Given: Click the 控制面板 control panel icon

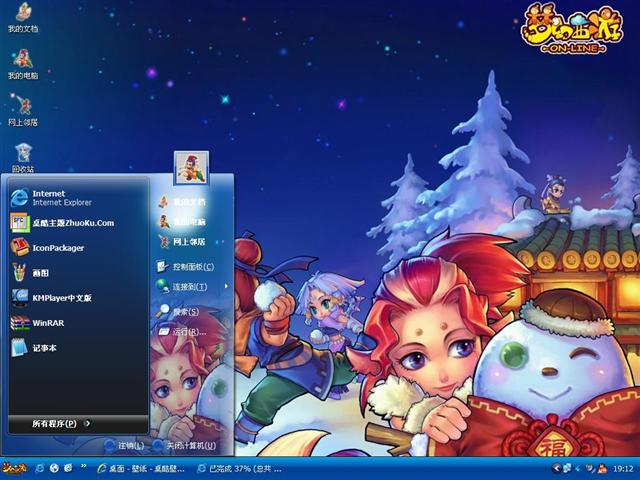Looking at the screenshot, I should coord(162,267).
